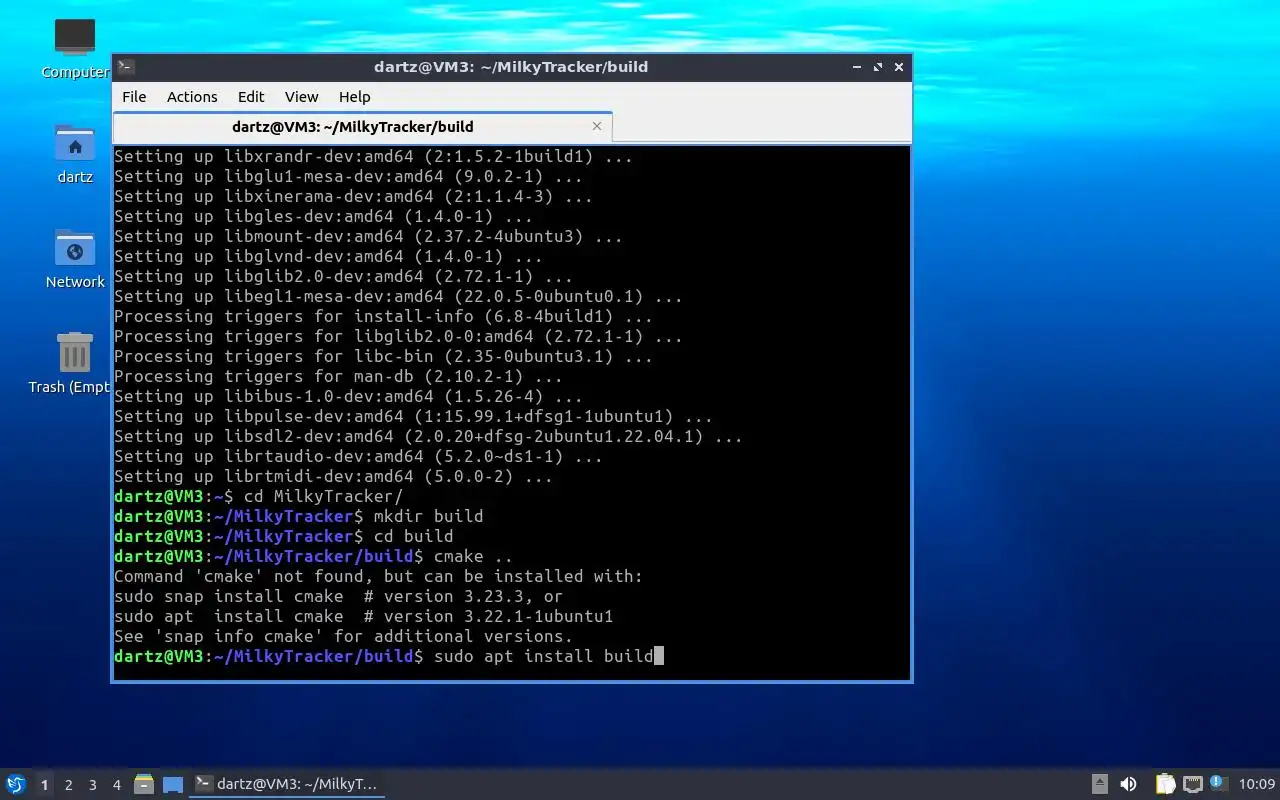Maximize the terminal window
This screenshot has width=1280, height=800.
tap(878, 67)
